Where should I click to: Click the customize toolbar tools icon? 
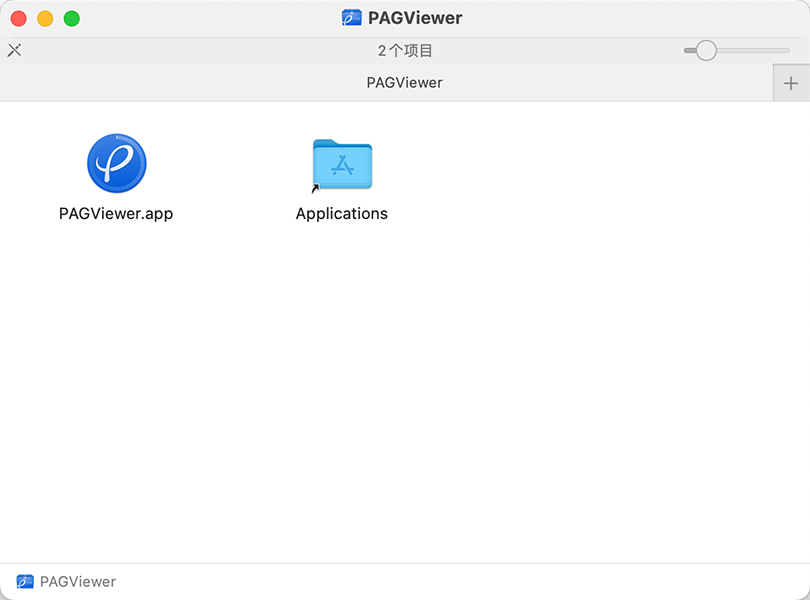(14, 50)
